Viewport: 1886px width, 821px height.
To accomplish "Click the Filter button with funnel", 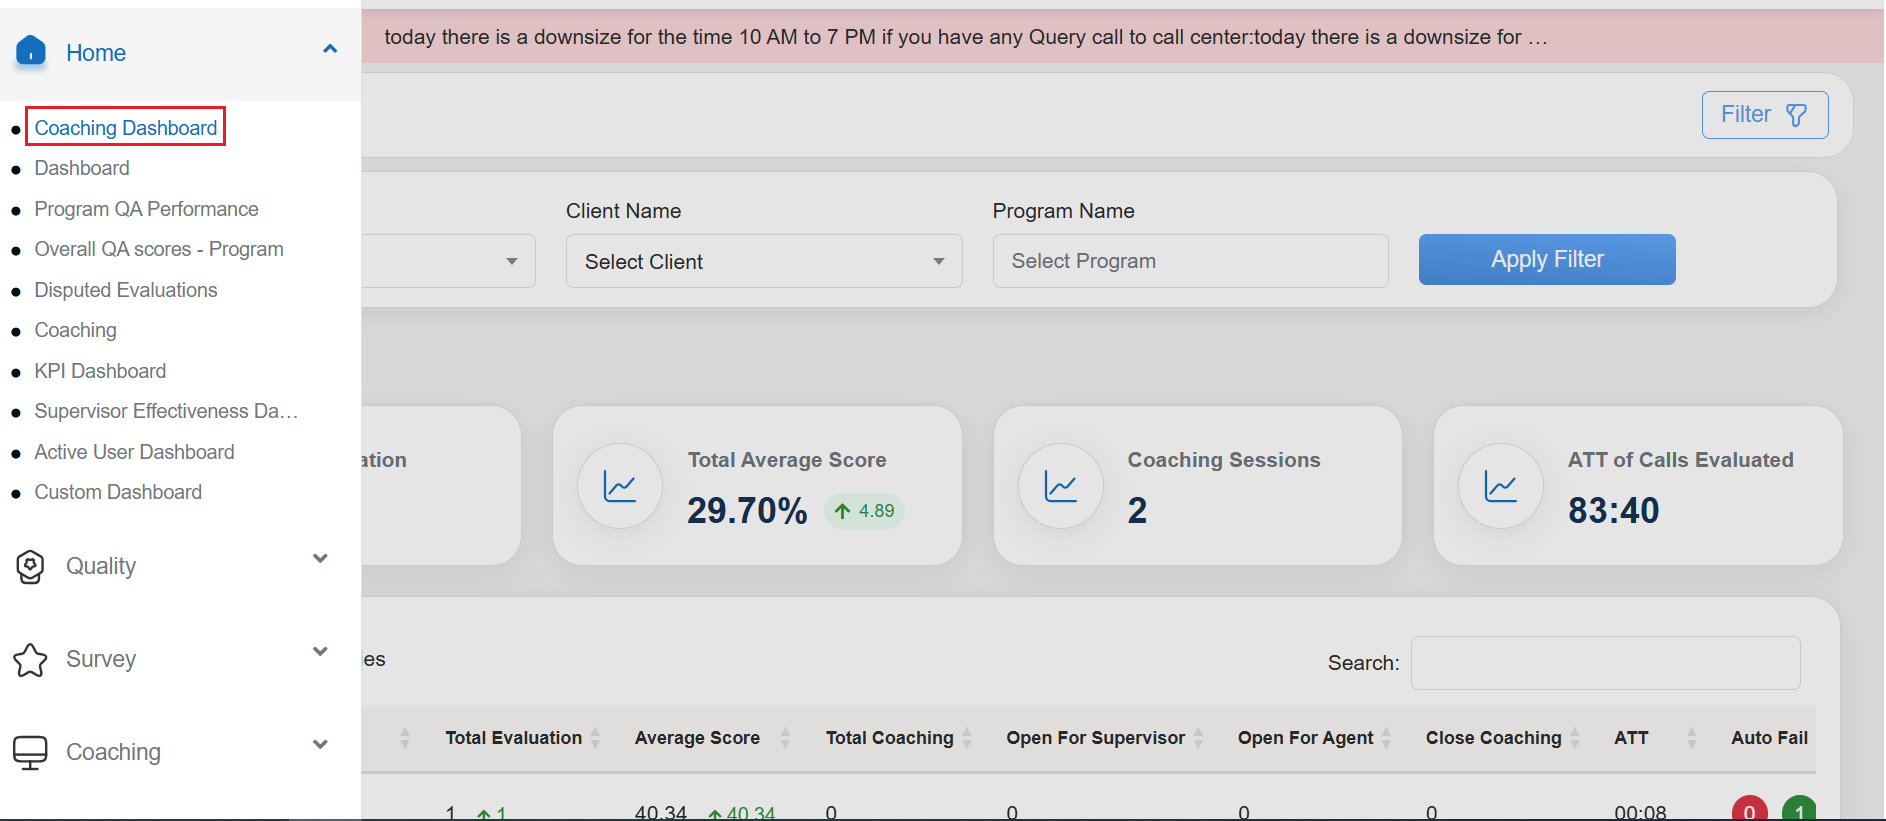I will click(1764, 115).
